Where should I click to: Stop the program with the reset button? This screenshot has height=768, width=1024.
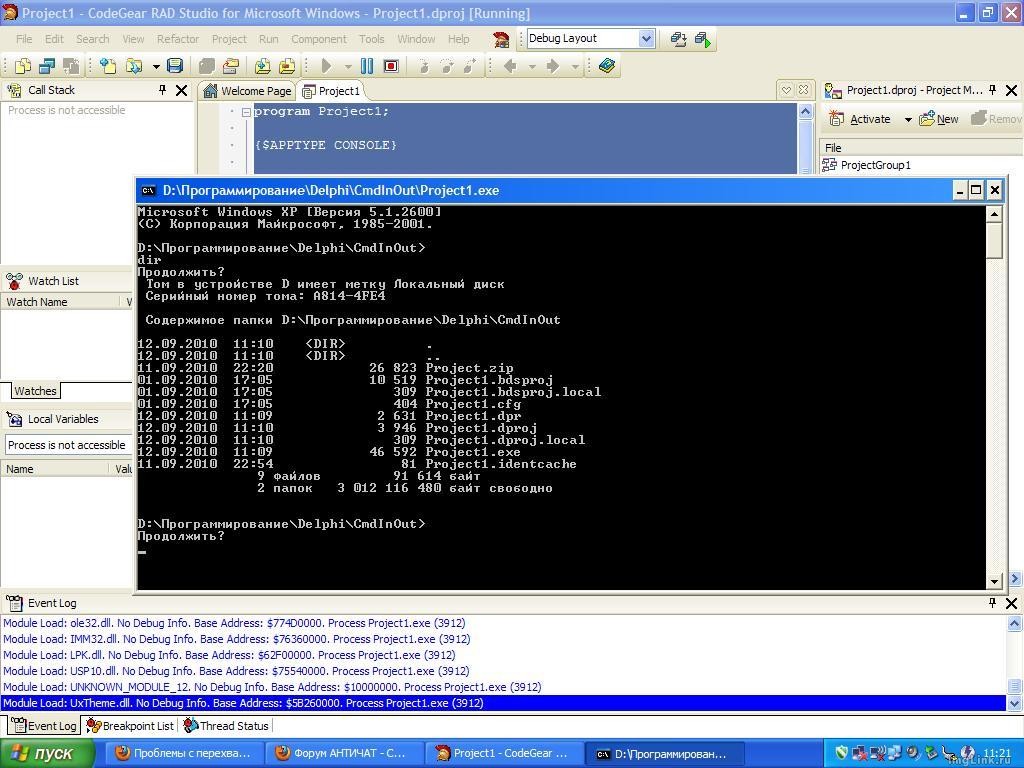point(391,66)
